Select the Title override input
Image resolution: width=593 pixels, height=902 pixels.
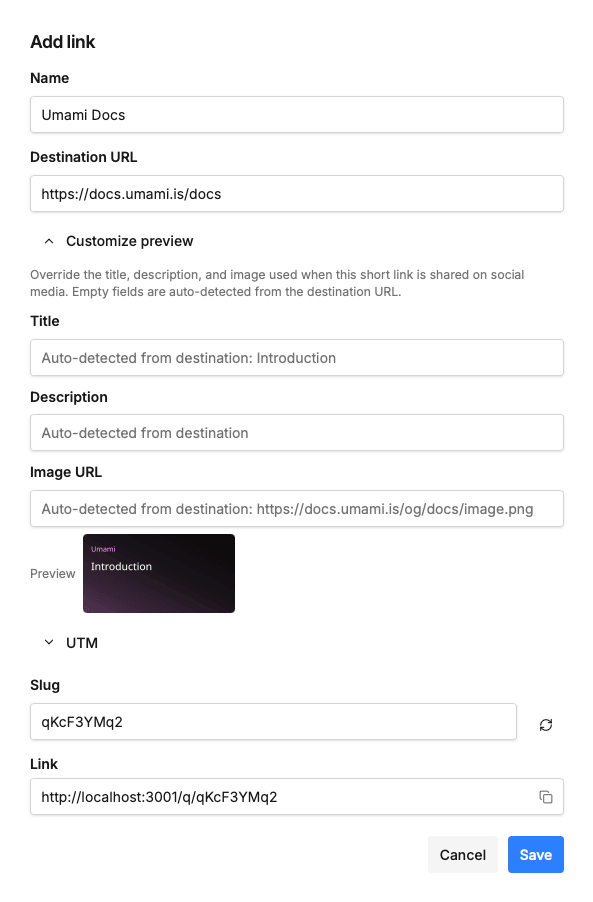[x=297, y=358]
